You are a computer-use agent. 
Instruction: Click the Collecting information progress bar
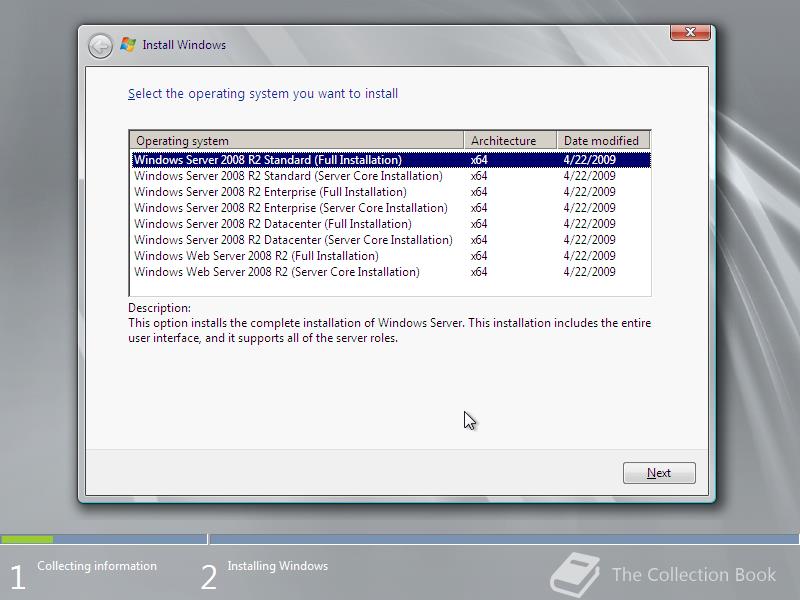pos(104,539)
